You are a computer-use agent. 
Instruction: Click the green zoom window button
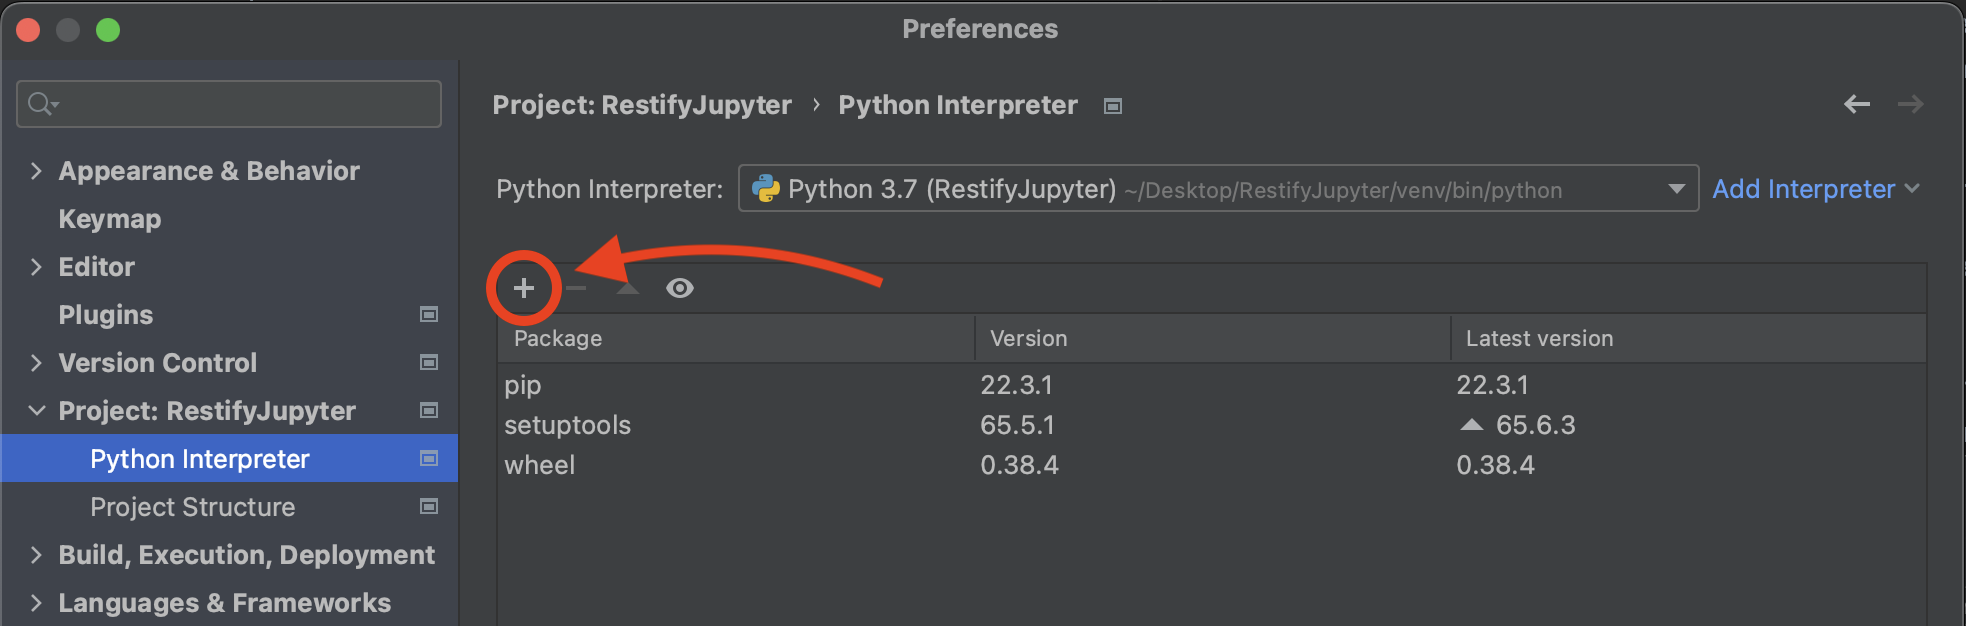pos(108,30)
